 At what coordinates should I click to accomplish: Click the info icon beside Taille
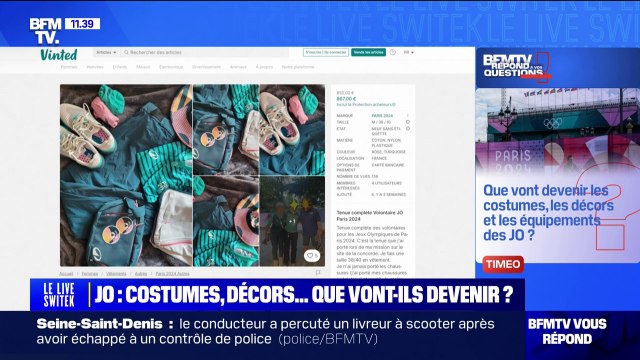tap(408, 122)
